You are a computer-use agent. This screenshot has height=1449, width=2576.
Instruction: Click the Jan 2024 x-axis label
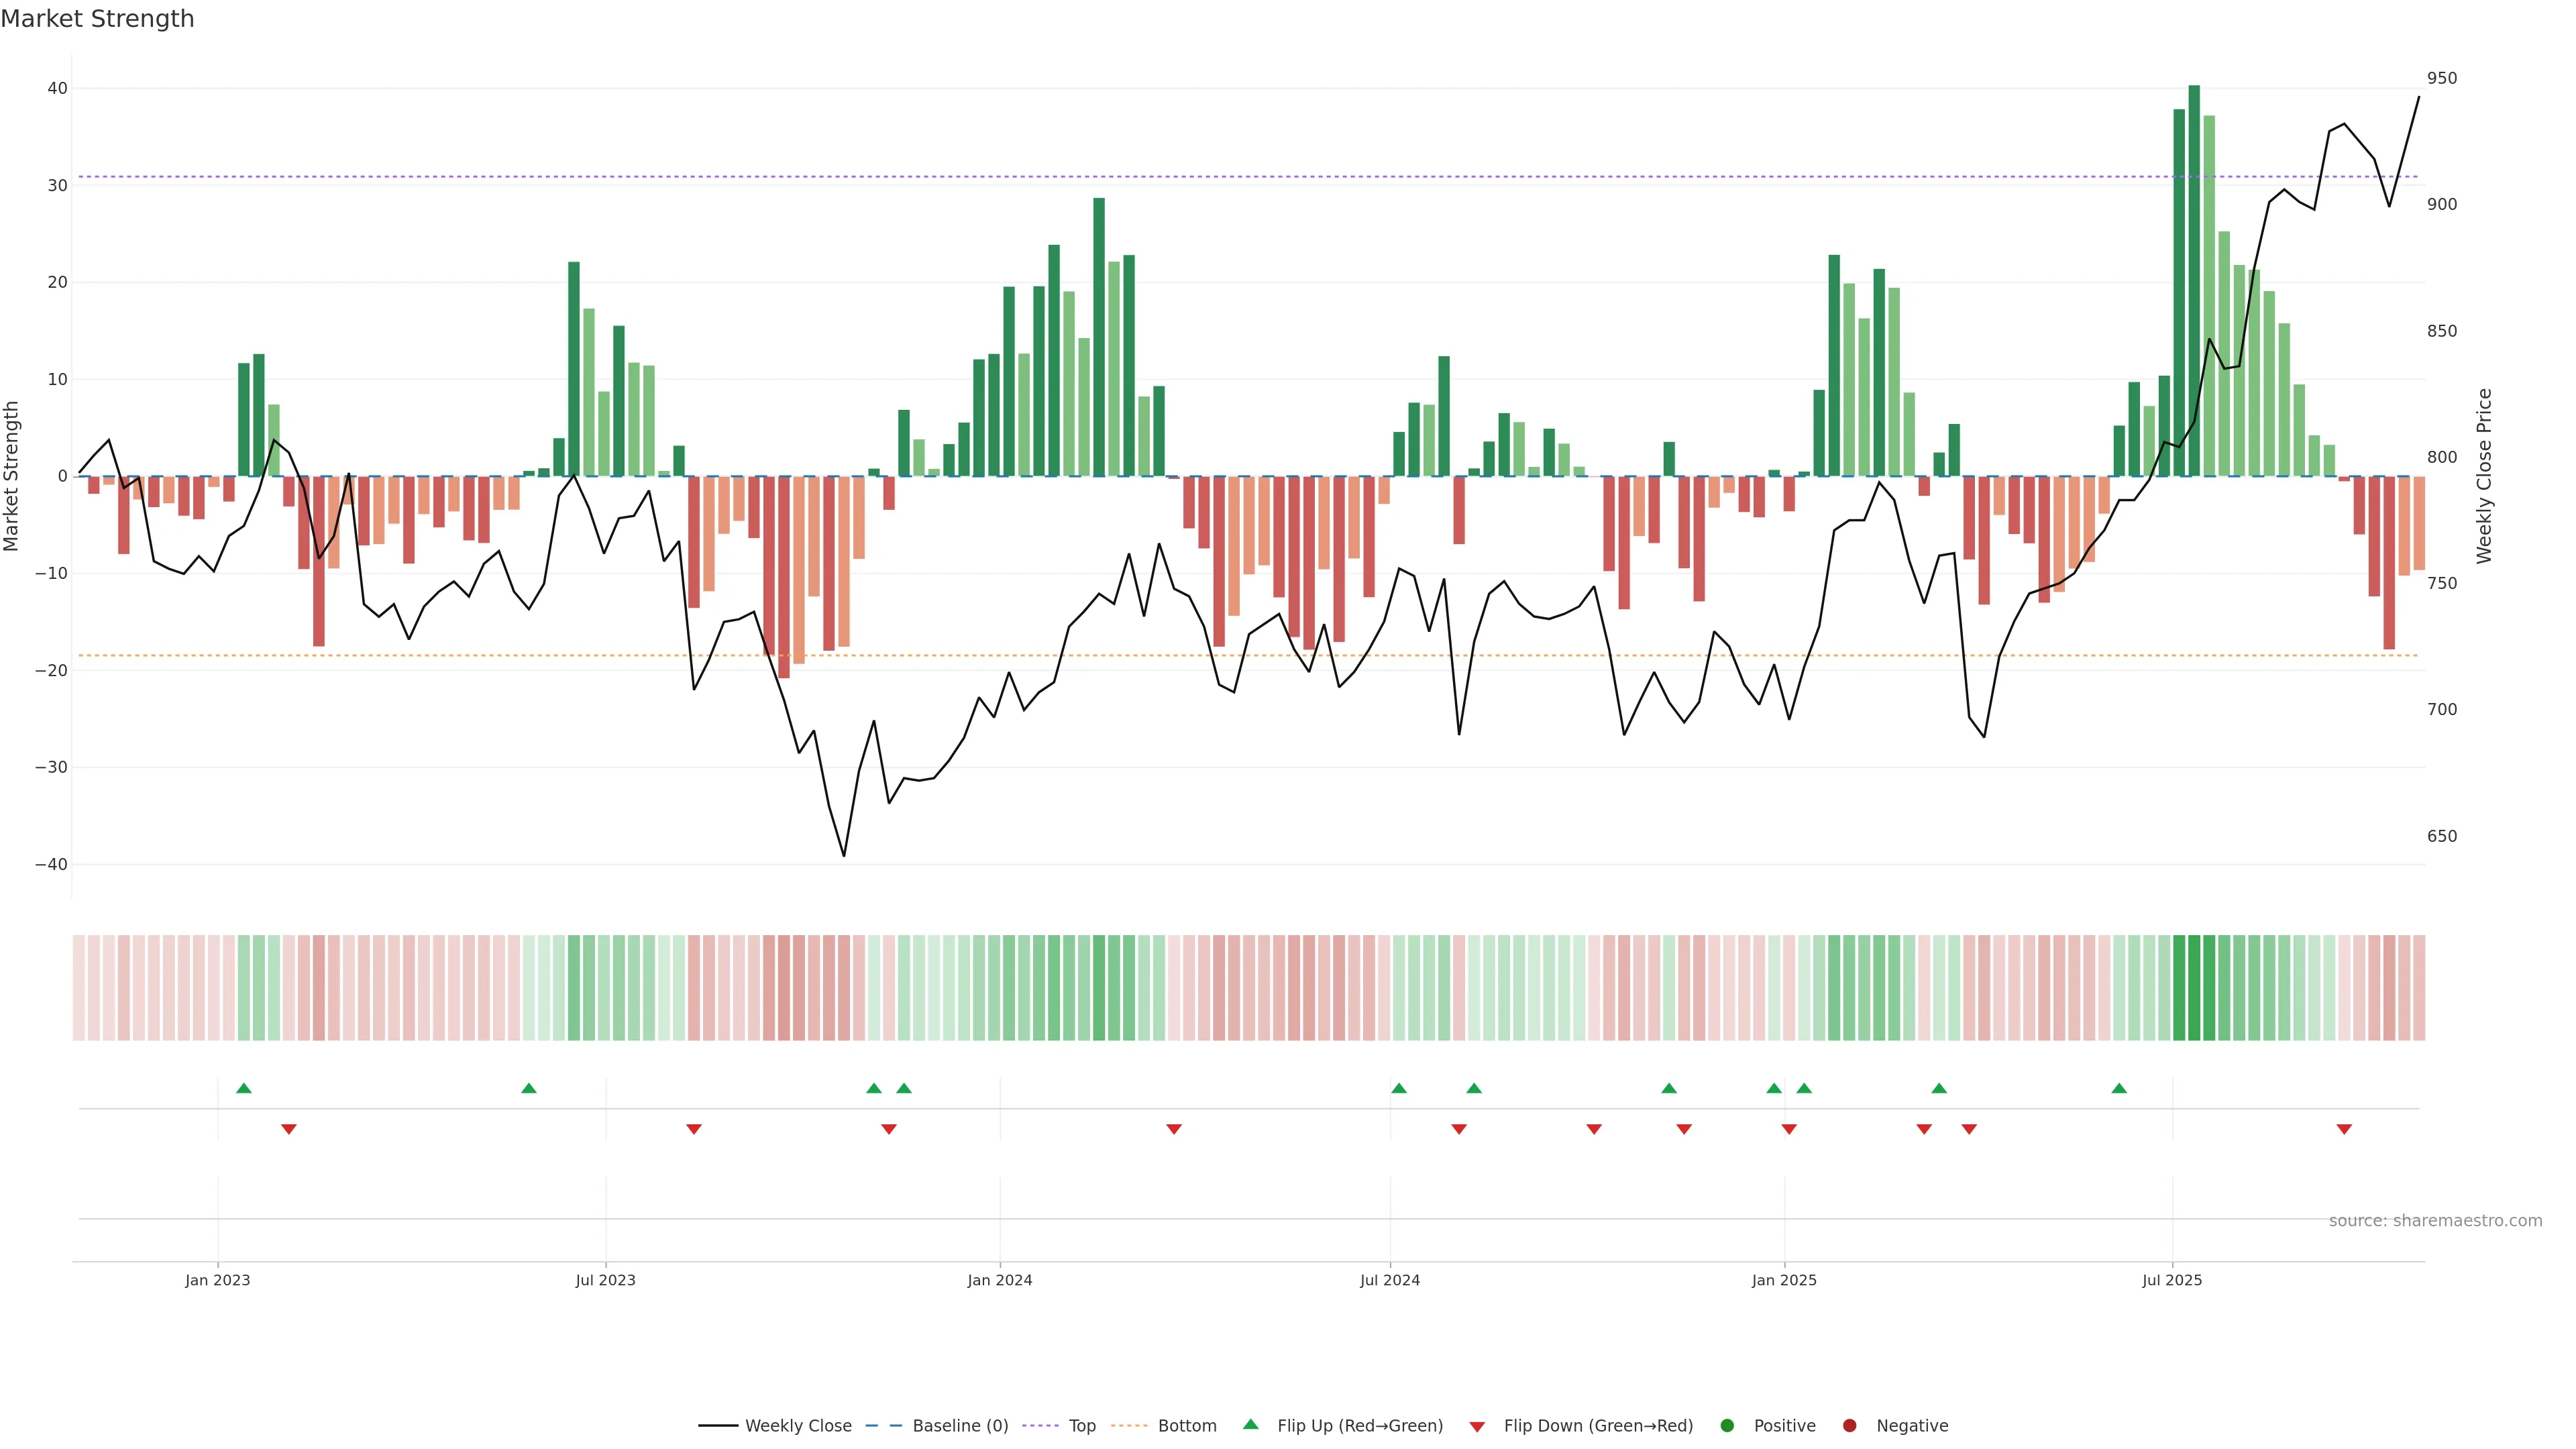pos(1000,1280)
